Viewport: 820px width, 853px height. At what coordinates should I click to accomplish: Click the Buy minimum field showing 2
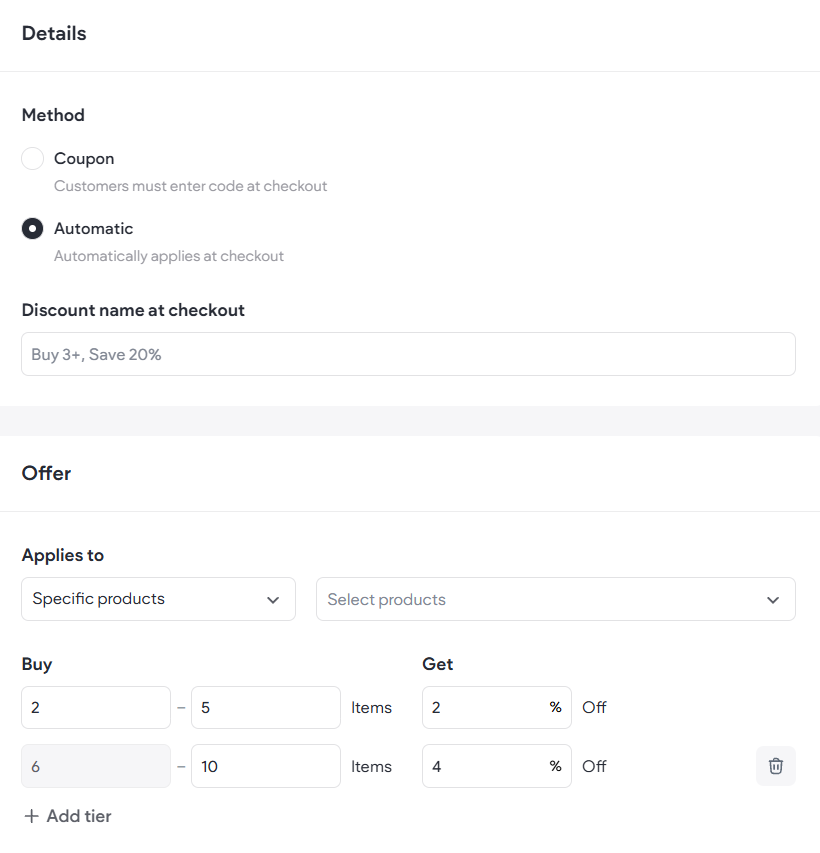tap(96, 707)
